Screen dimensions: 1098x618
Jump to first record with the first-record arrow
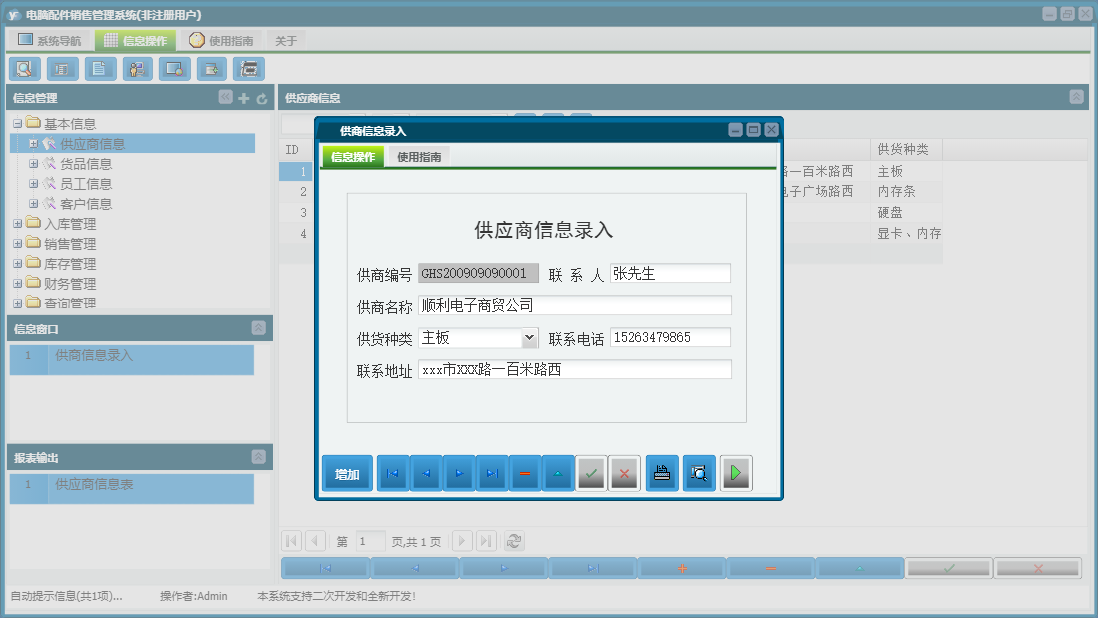(x=392, y=472)
